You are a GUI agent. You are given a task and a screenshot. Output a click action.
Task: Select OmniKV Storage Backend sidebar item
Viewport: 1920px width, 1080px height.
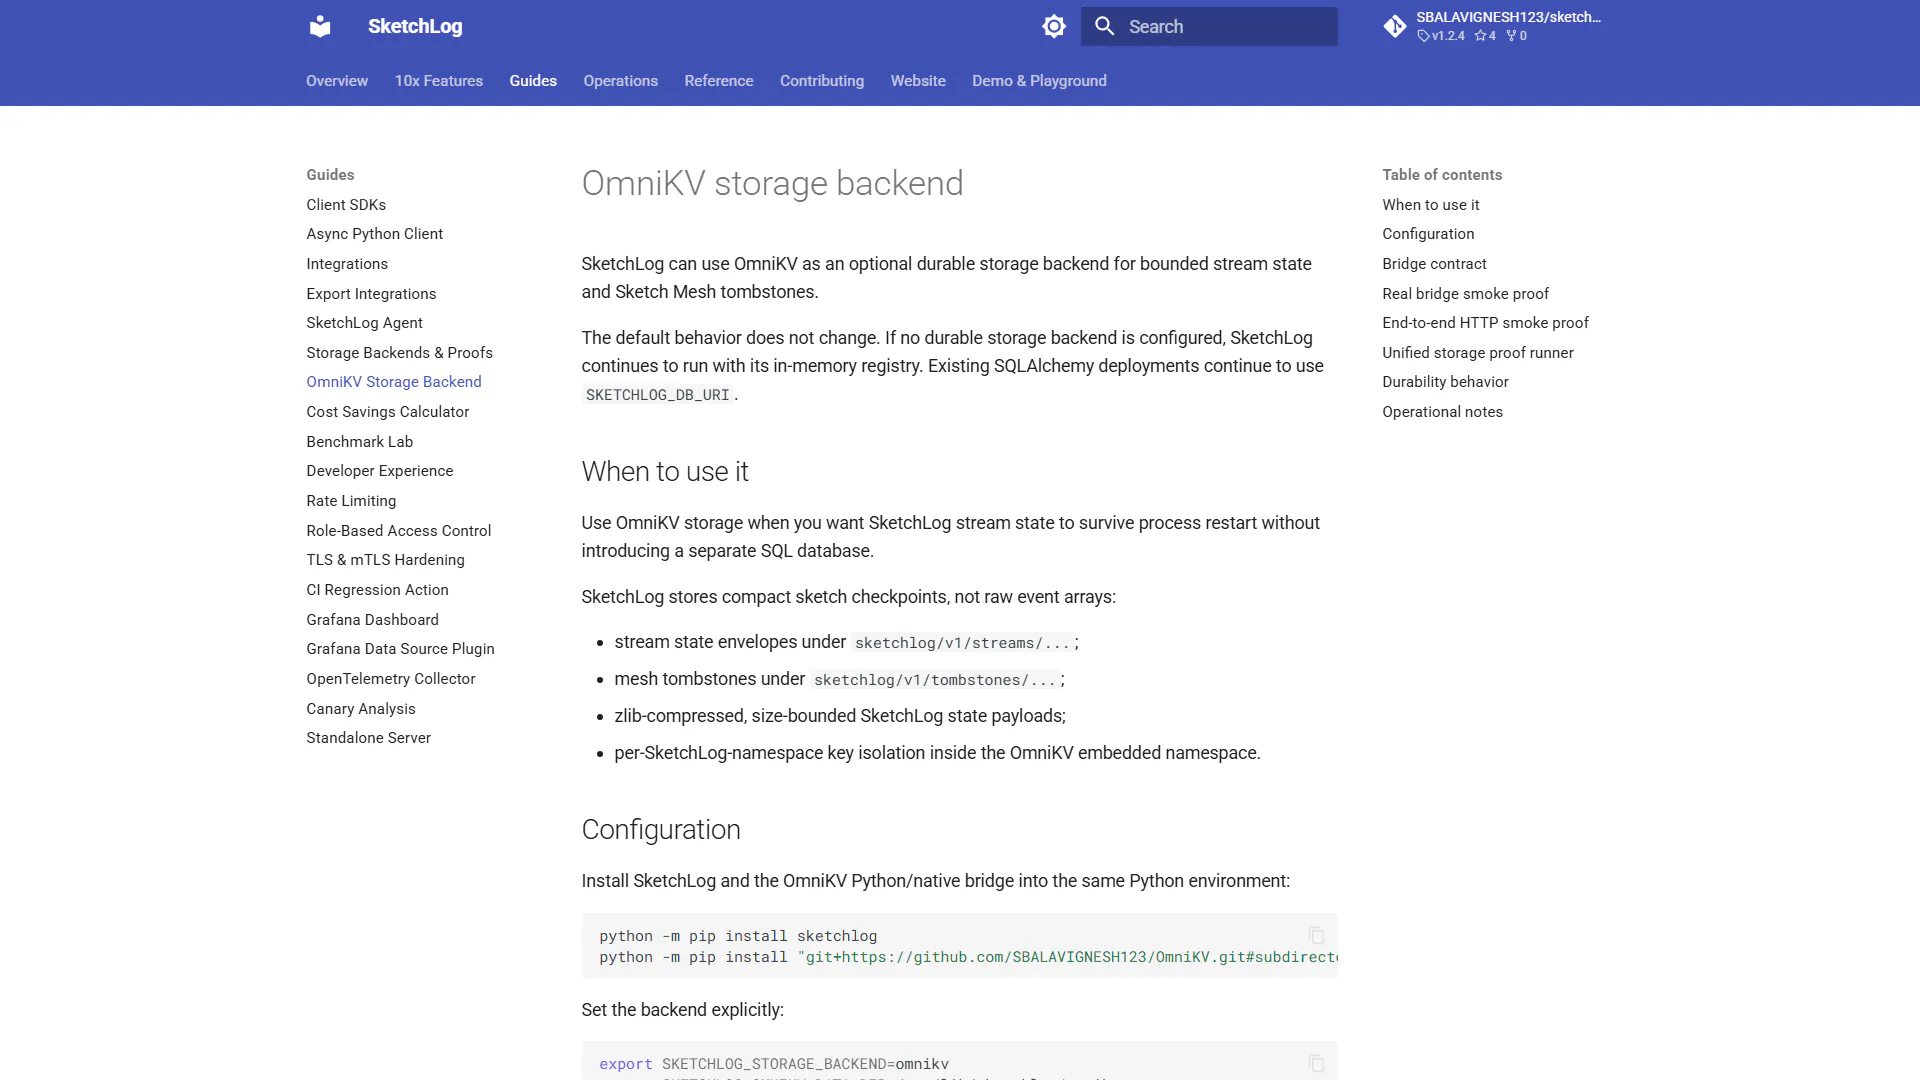pyautogui.click(x=394, y=382)
